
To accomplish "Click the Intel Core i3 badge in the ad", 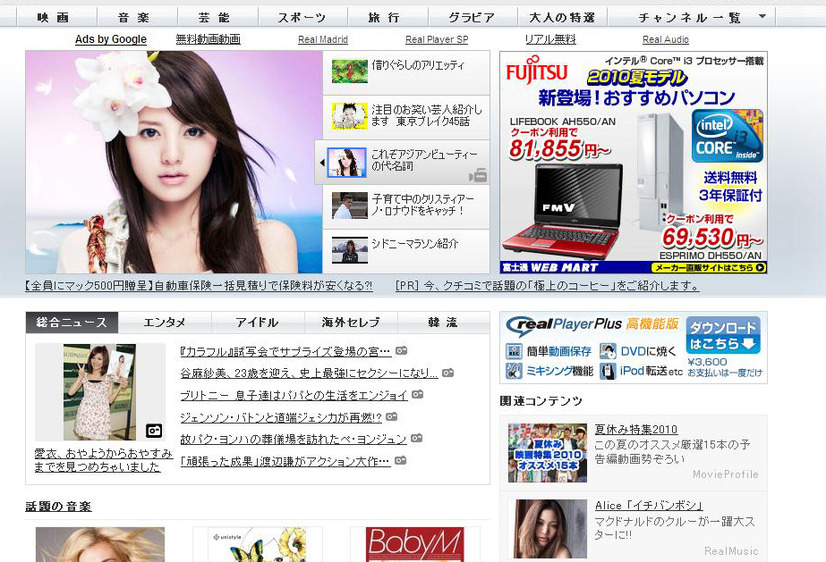I will click(x=727, y=136).
